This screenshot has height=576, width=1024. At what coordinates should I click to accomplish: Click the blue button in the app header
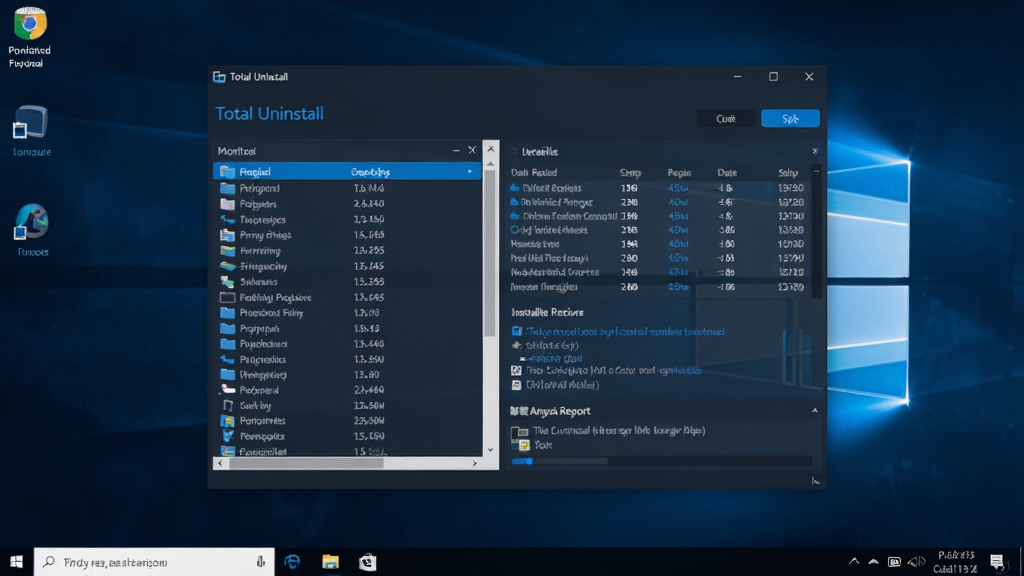click(790, 118)
